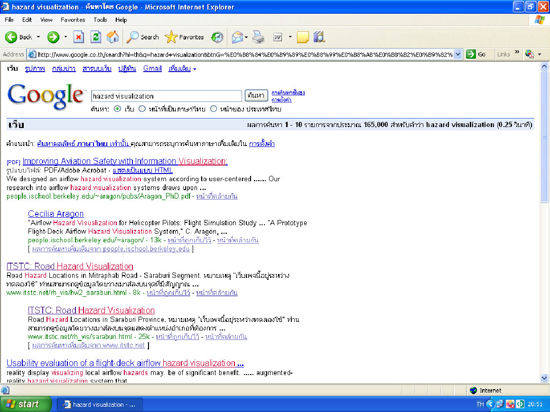Click the Forward arrow button
Image resolution: width=550 pixels, height=412 pixels.
[x=53, y=37]
